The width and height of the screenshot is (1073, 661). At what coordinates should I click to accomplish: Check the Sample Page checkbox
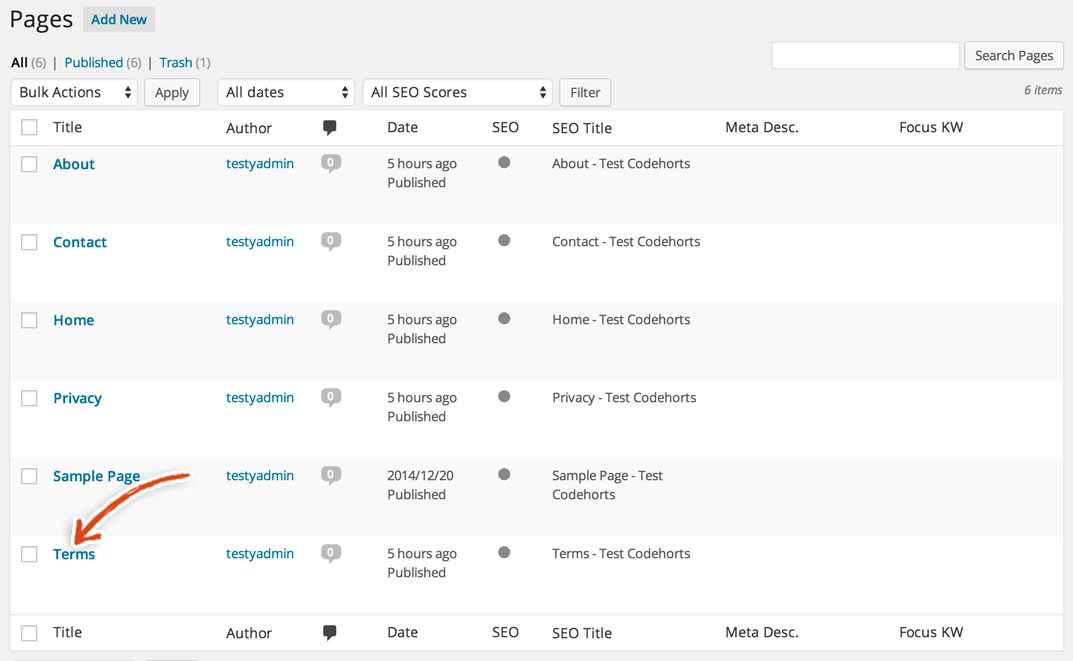point(29,476)
